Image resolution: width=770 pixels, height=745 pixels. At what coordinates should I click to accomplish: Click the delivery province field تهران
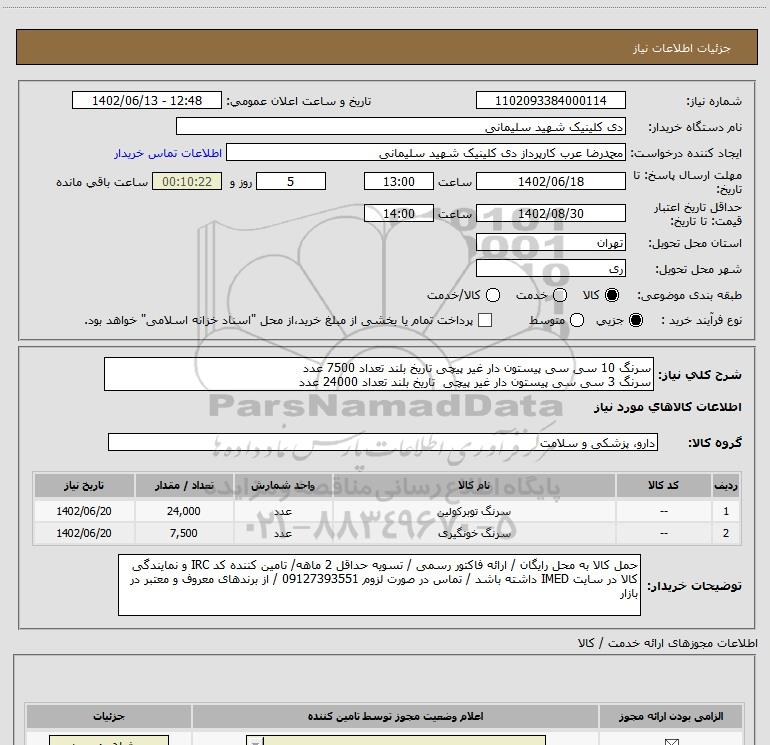pos(550,242)
